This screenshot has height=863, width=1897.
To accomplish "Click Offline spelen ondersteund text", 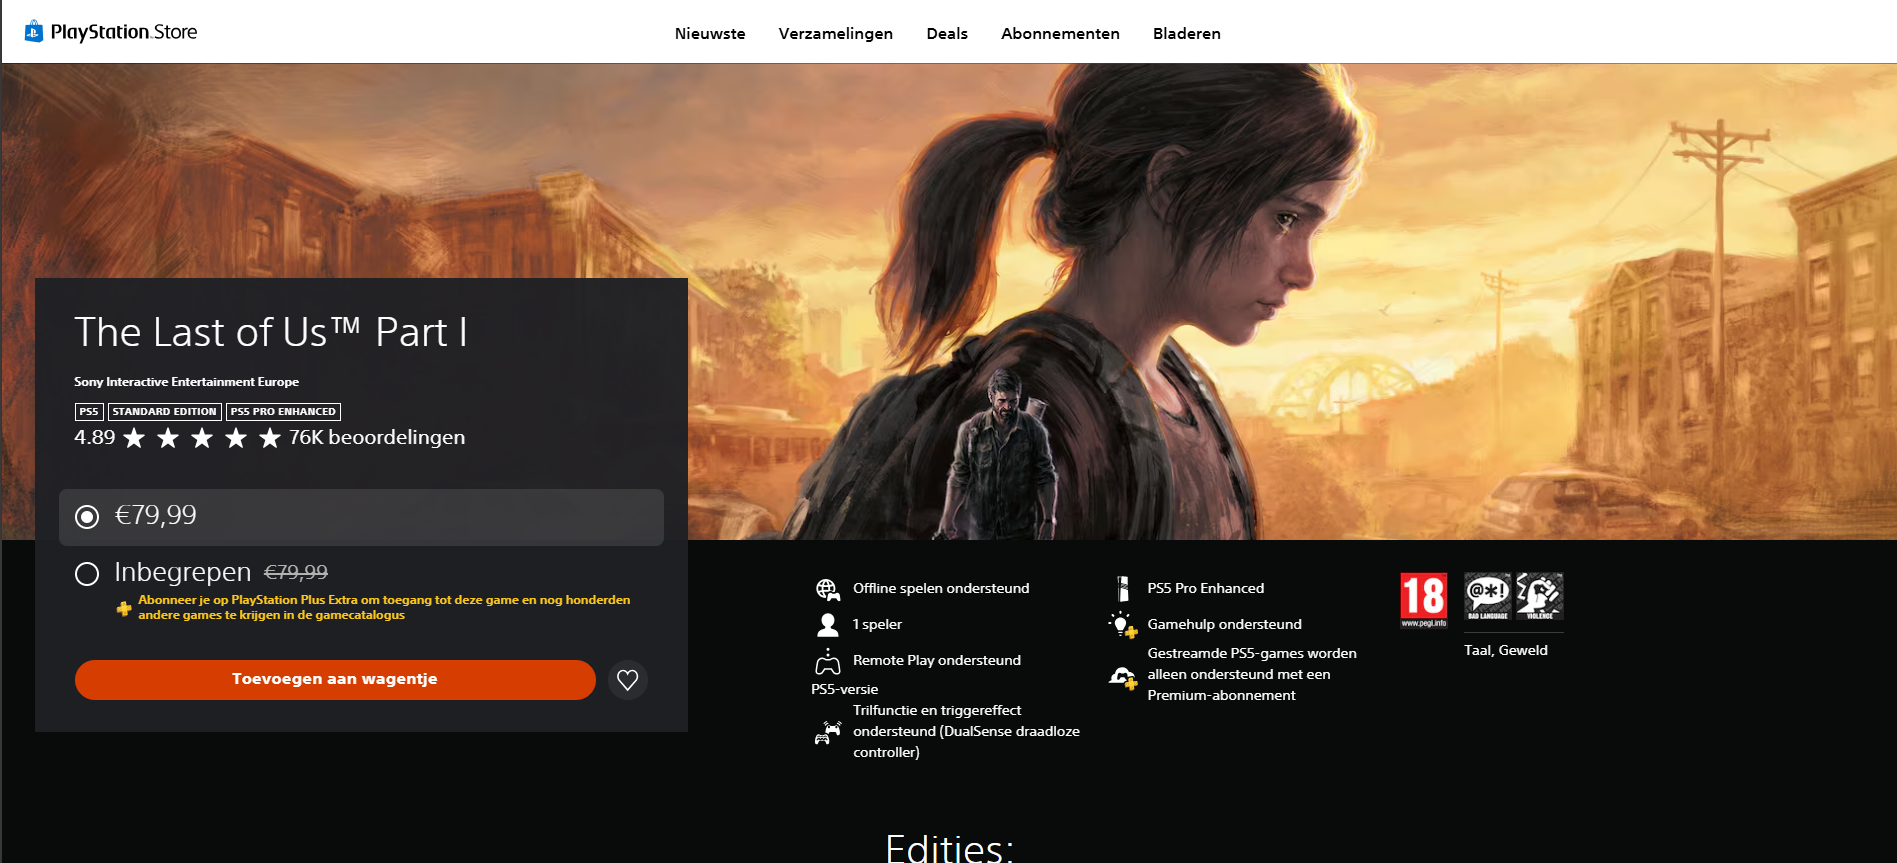I will tap(941, 588).
